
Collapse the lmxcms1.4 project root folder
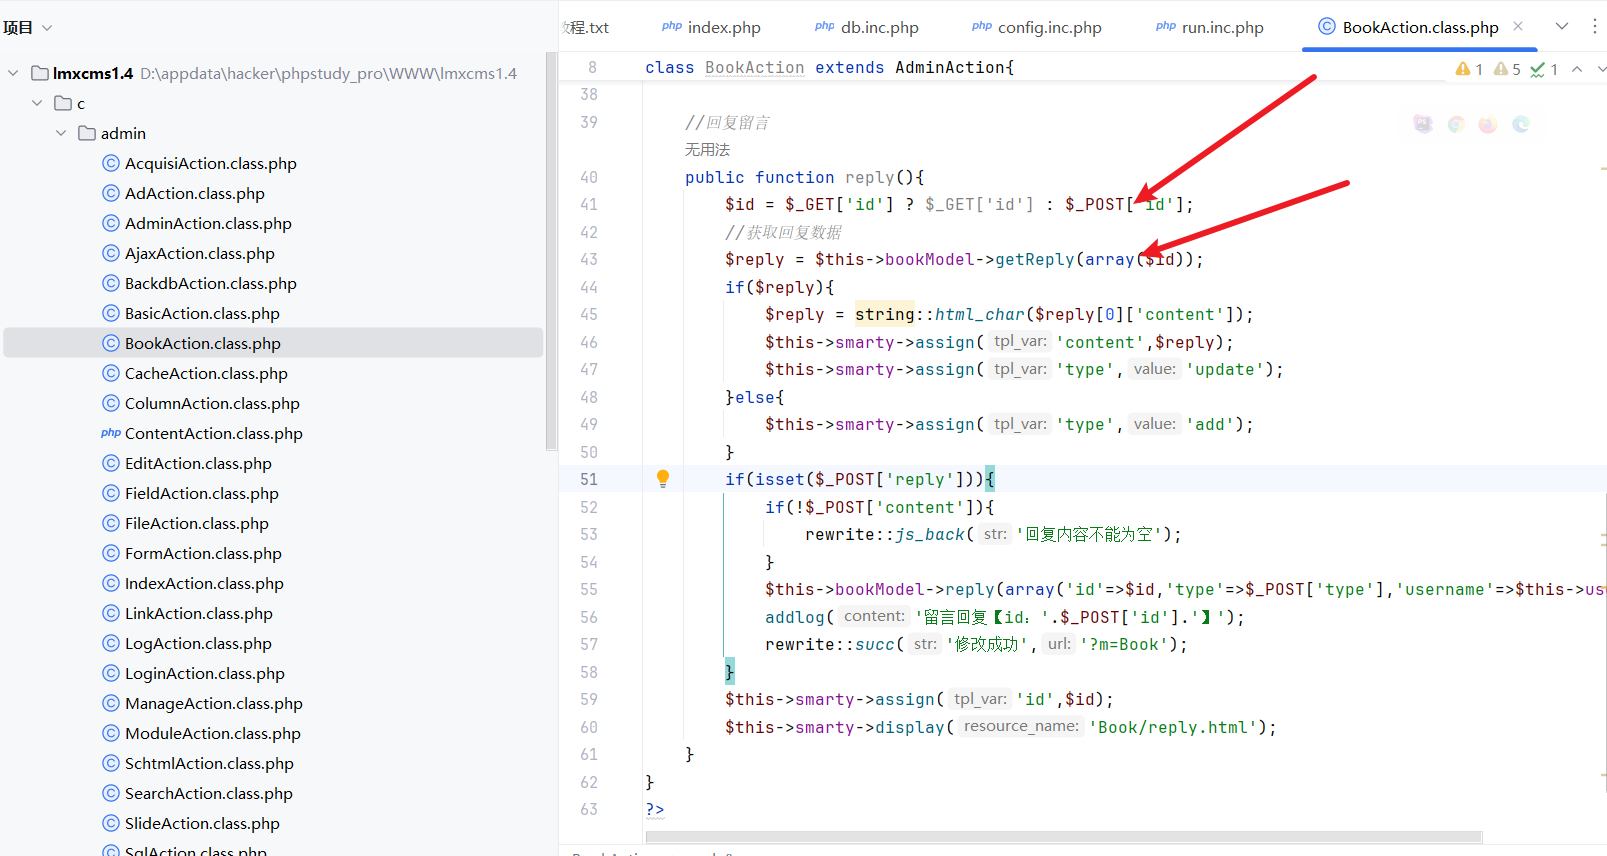pos(13,73)
